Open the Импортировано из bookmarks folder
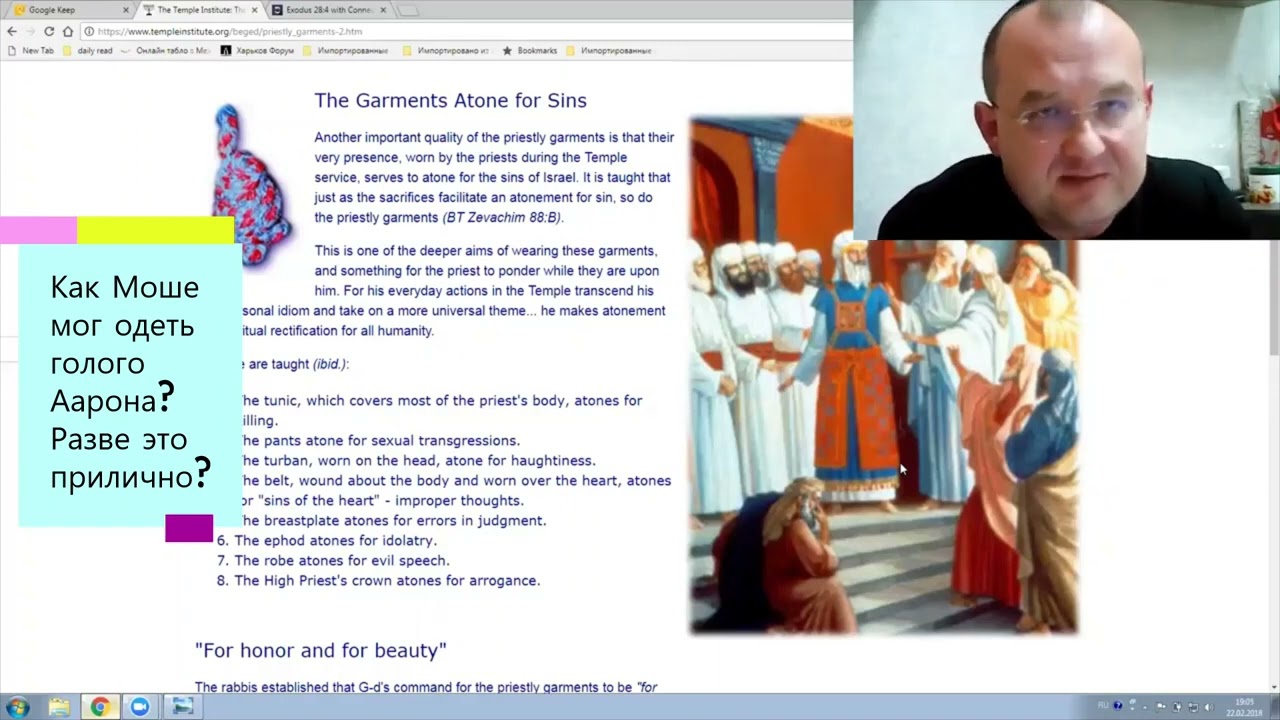The height and width of the screenshot is (720, 1280). (447, 50)
